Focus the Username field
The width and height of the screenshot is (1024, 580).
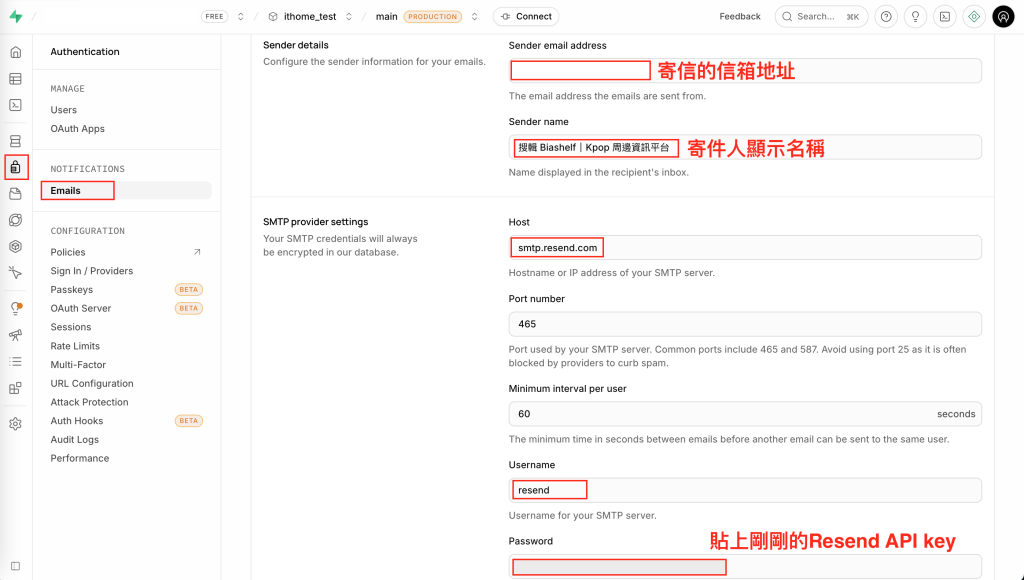coord(745,491)
